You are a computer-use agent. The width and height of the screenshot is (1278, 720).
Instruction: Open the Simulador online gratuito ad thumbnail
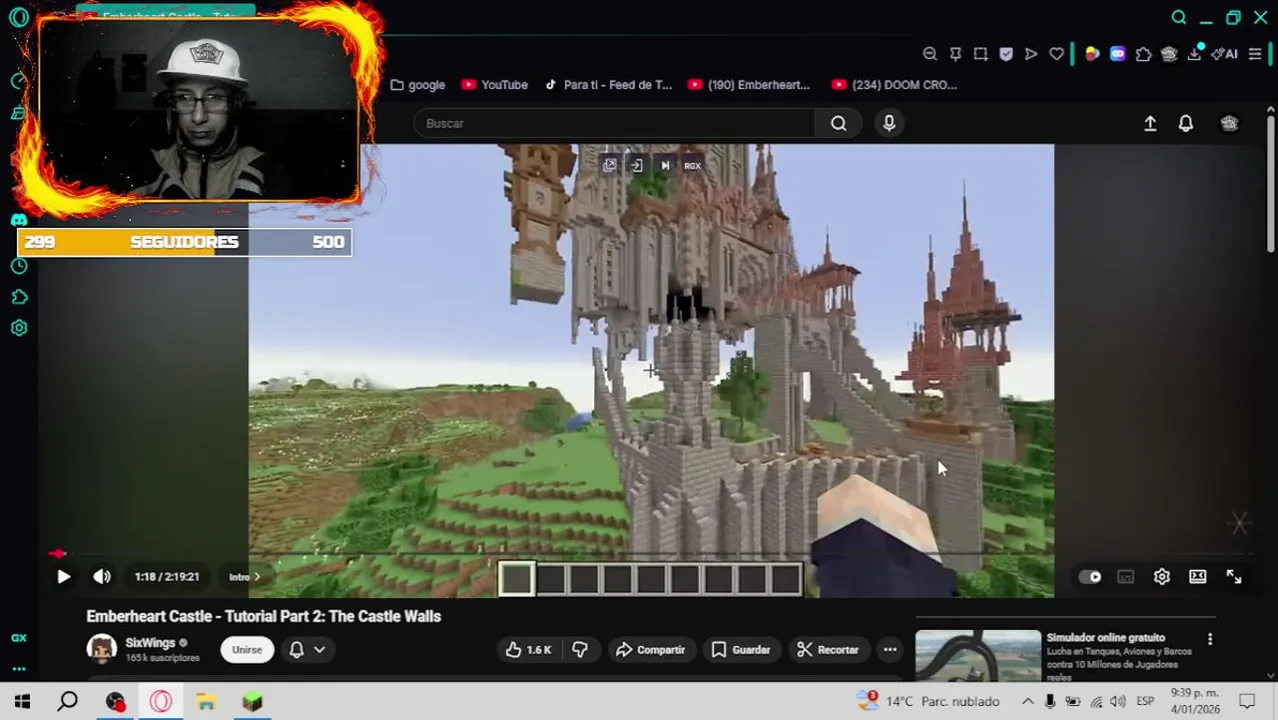[978, 656]
